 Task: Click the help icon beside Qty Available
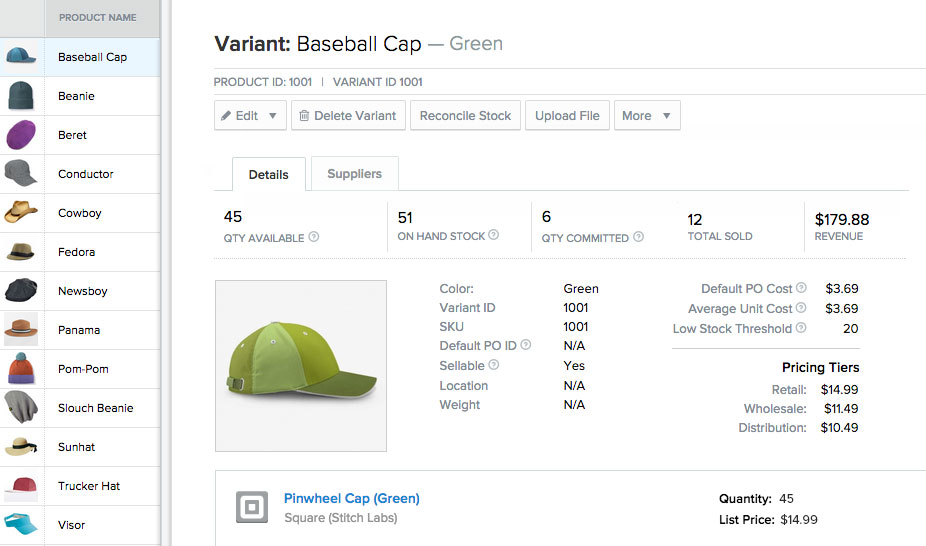pos(314,238)
